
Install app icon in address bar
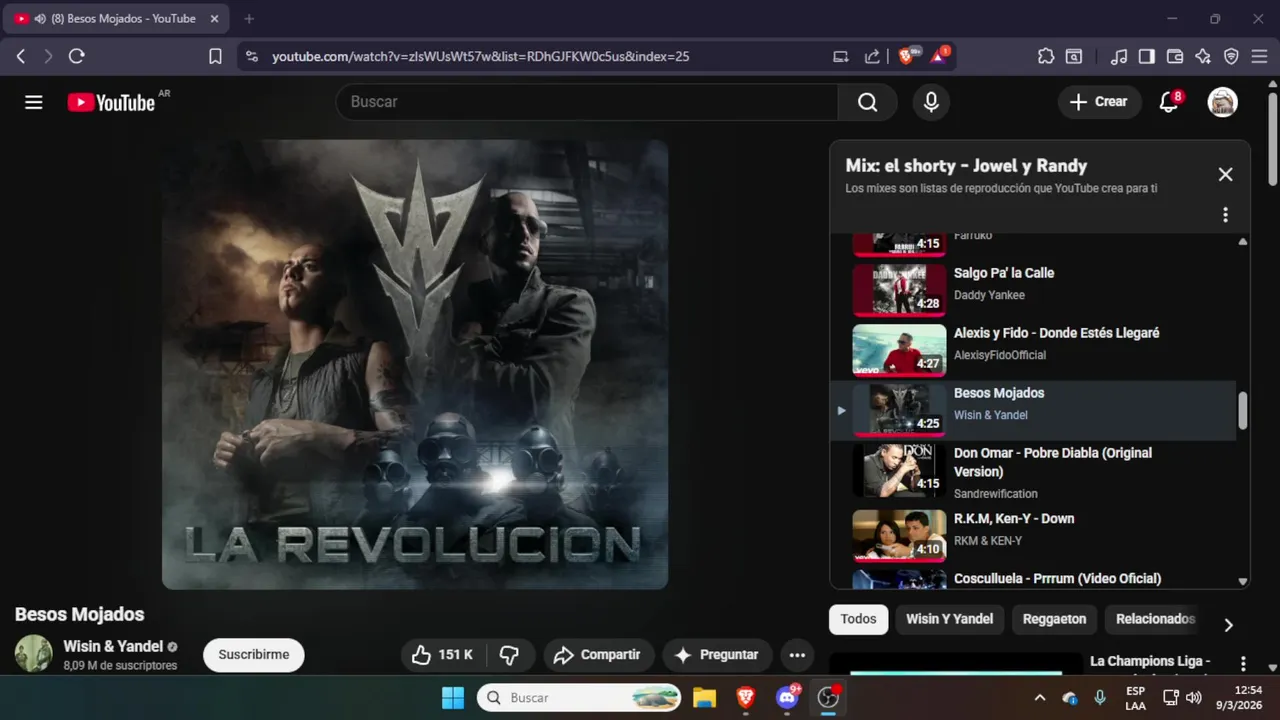(841, 57)
